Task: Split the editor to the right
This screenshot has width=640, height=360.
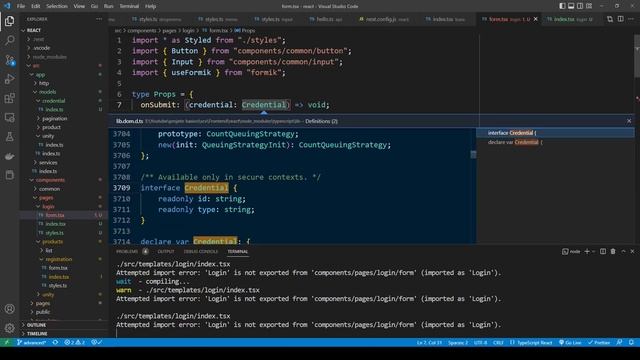Action: pyautogui.click(x=620, y=19)
